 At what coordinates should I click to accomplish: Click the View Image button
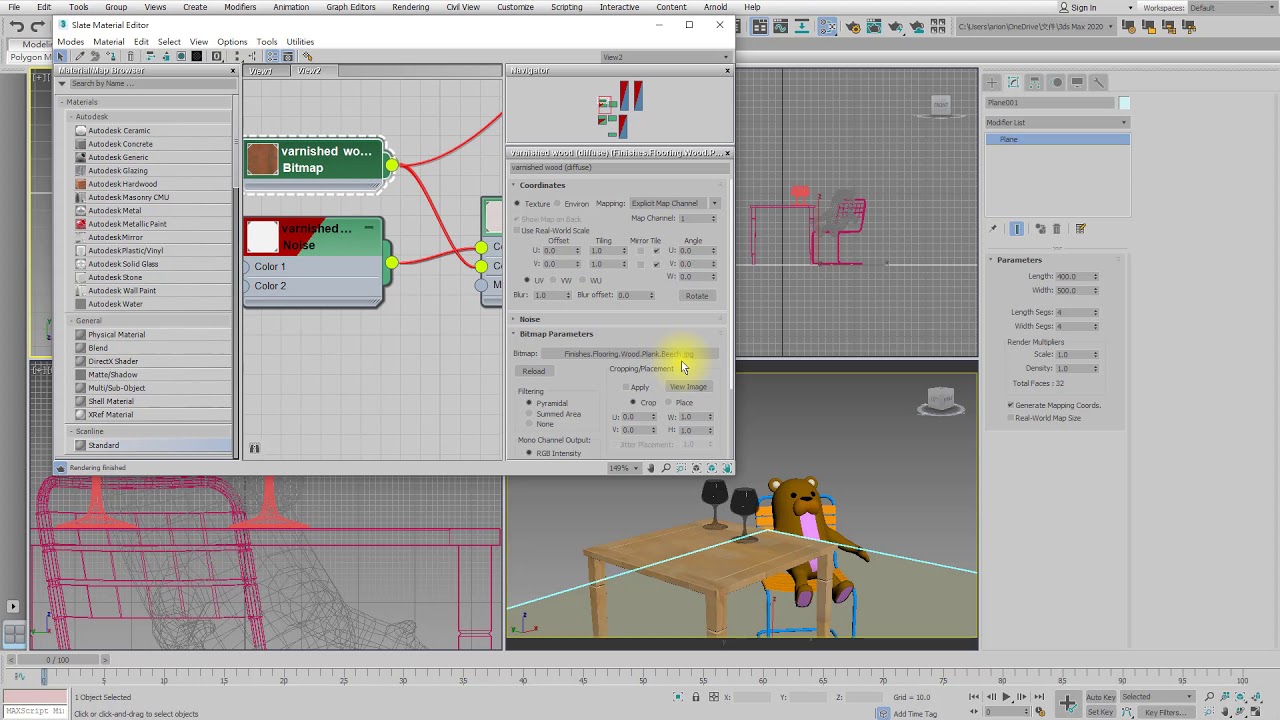click(688, 387)
